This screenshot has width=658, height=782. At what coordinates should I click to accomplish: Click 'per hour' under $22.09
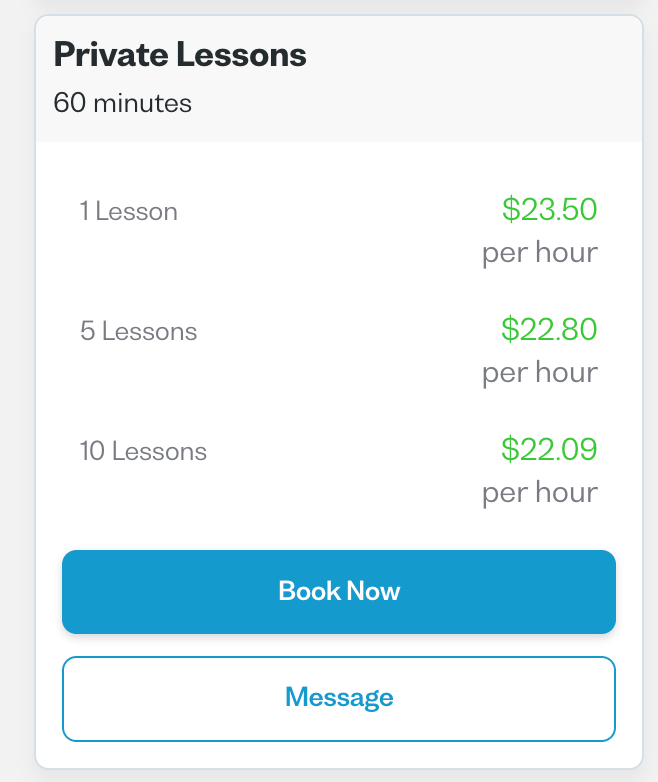[x=540, y=493]
